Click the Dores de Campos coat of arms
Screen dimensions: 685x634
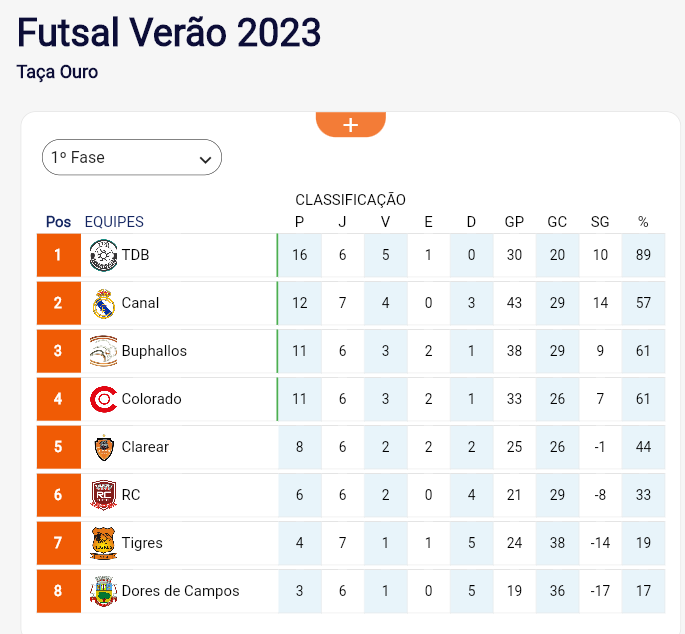point(103,591)
